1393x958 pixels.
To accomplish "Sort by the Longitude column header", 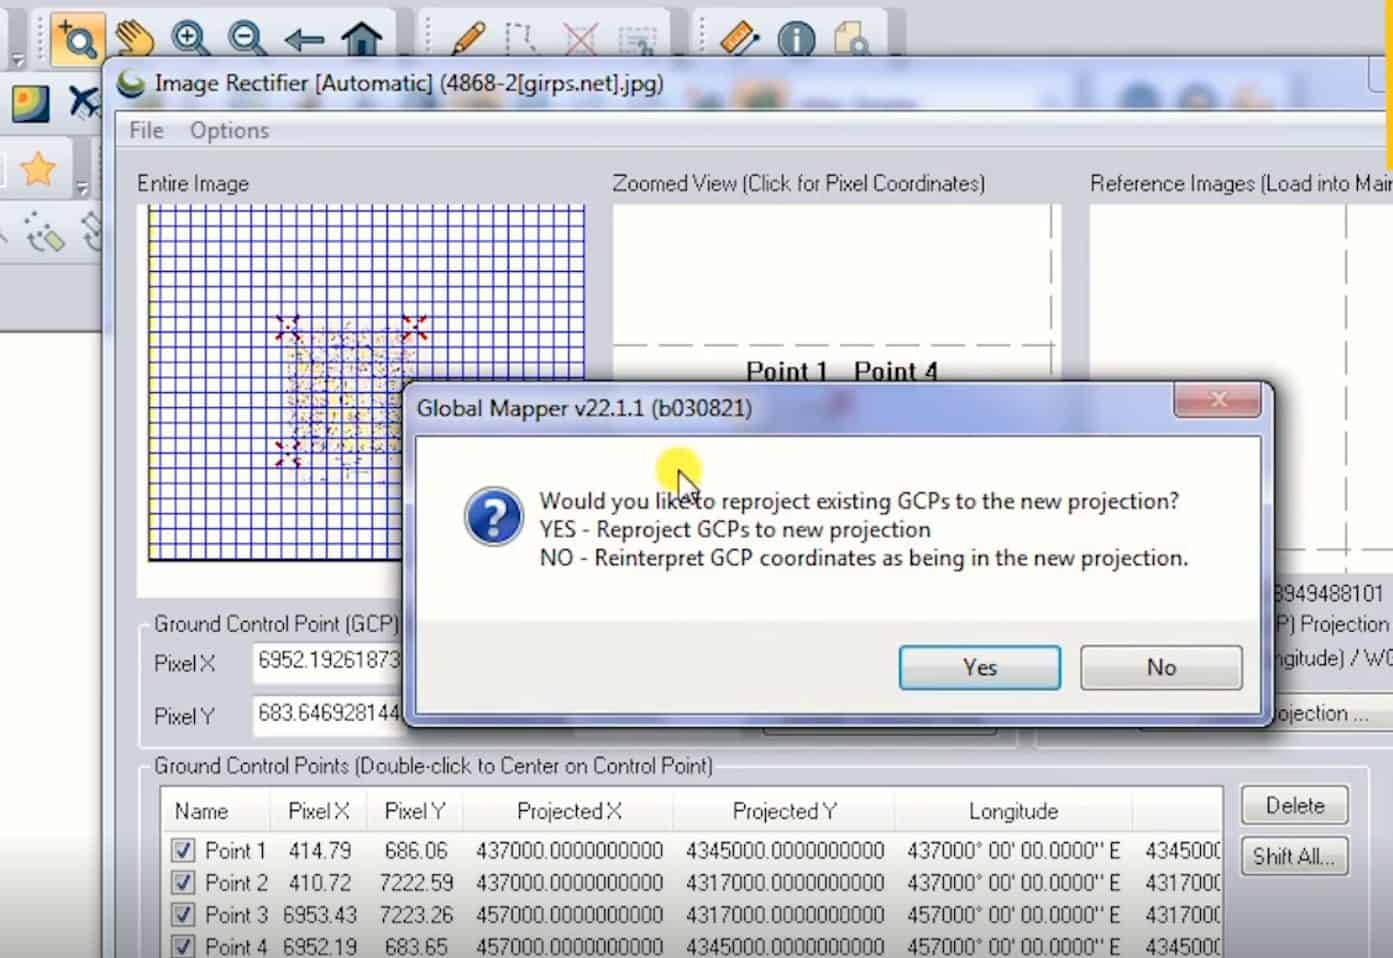I will coord(1013,811).
